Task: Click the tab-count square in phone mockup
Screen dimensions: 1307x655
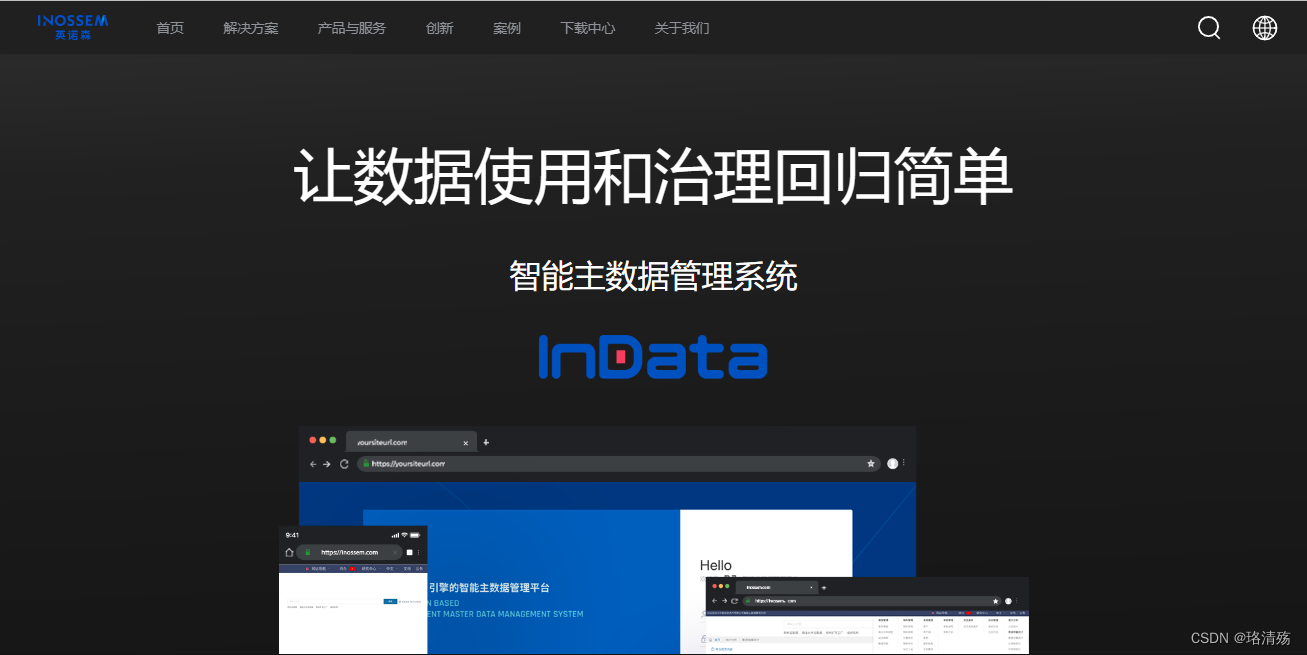Action: (409, 552)
